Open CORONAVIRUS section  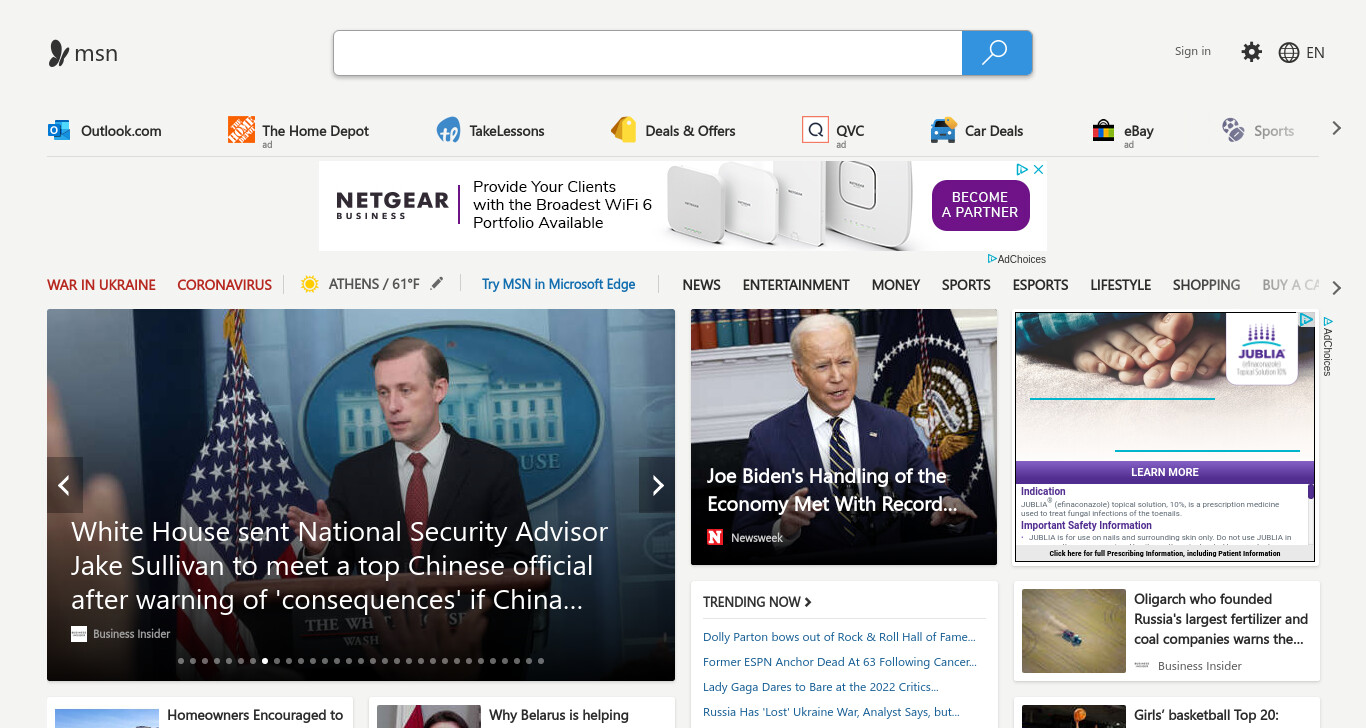[224, 285]
